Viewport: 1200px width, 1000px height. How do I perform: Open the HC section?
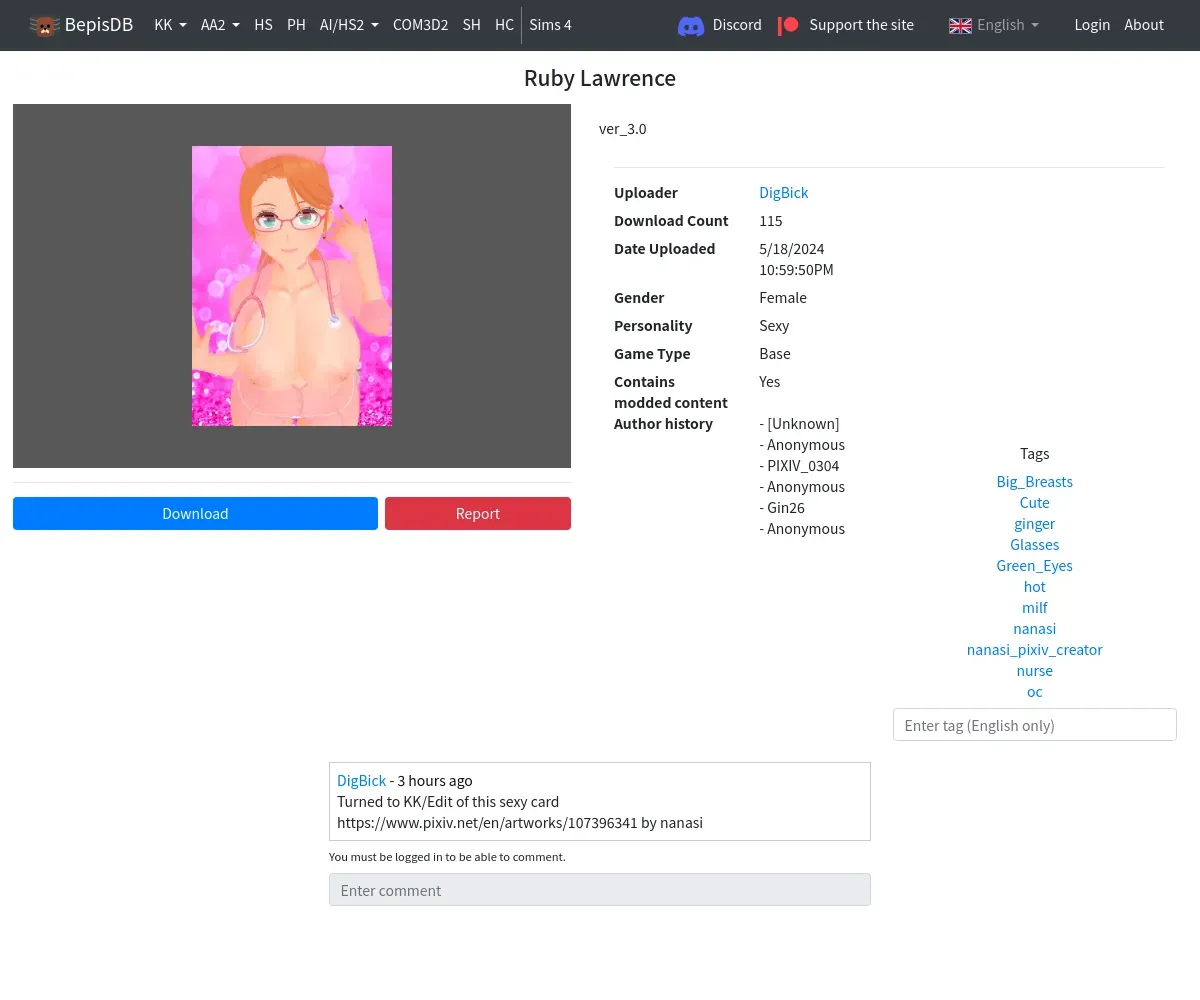pos(504,25)
